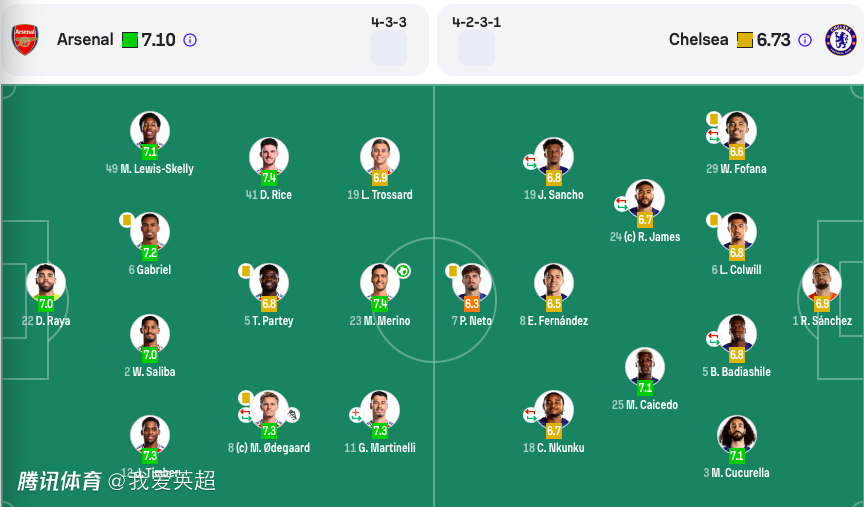
Task: Click Arsenal's green 7.10 rating square
Action: (x=130, y=40)
